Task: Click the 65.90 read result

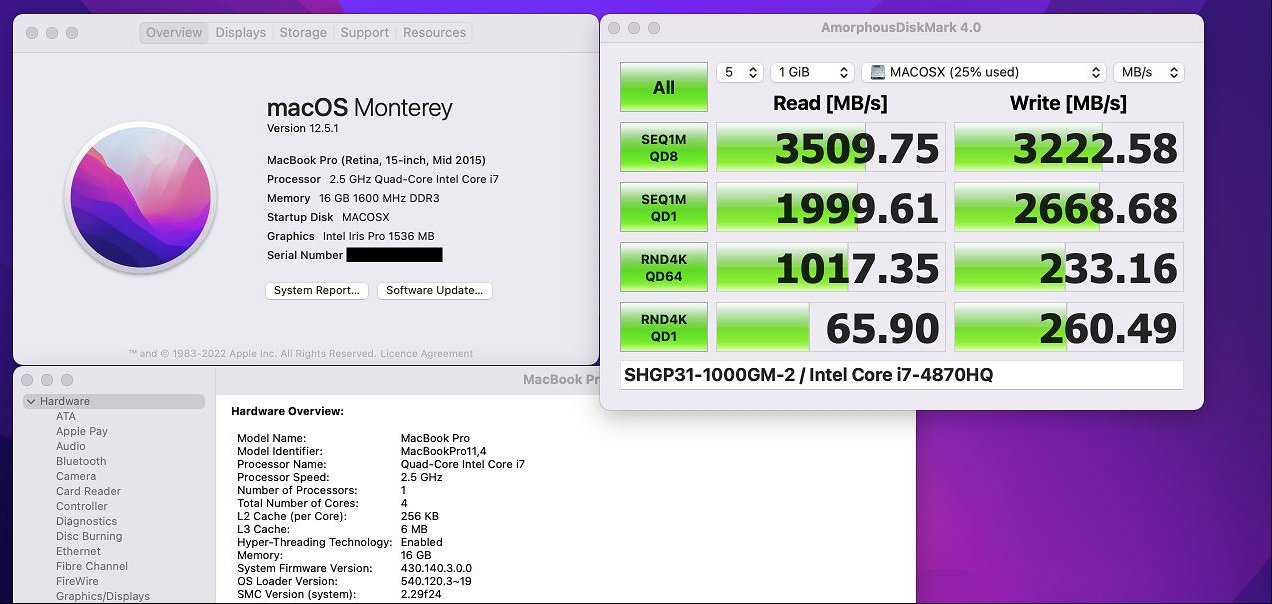Action: (x=831, y=327)
